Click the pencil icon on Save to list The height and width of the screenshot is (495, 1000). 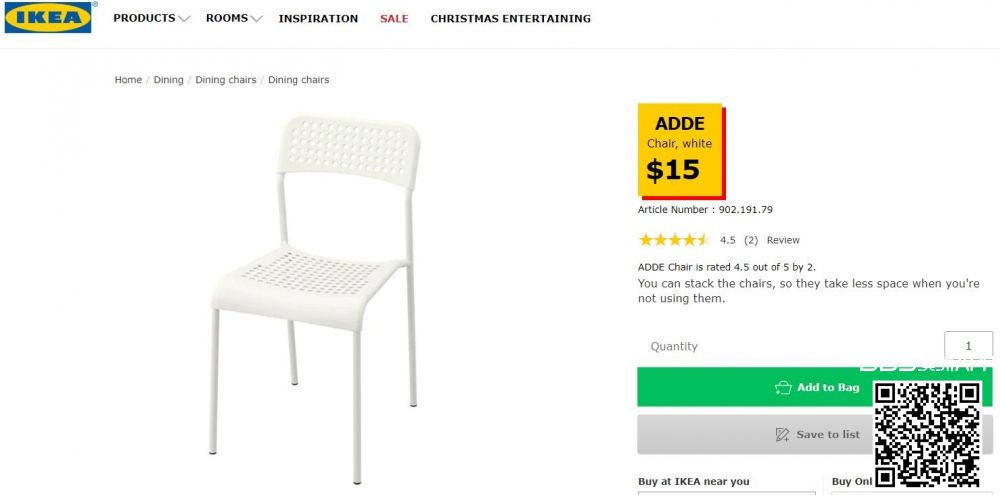coord(782,435)
